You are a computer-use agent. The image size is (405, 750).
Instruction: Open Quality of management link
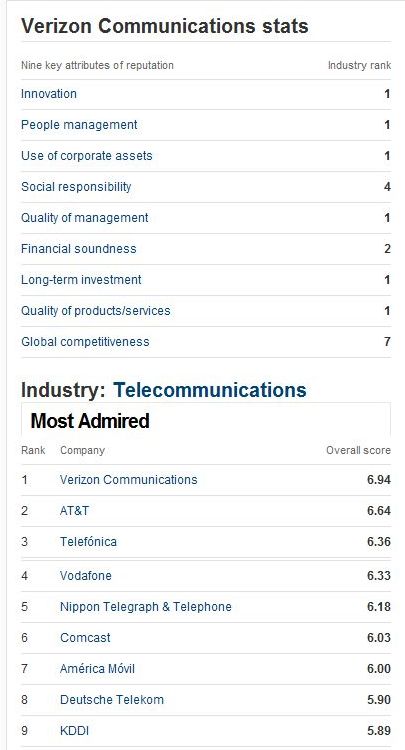tap(85, 218)
